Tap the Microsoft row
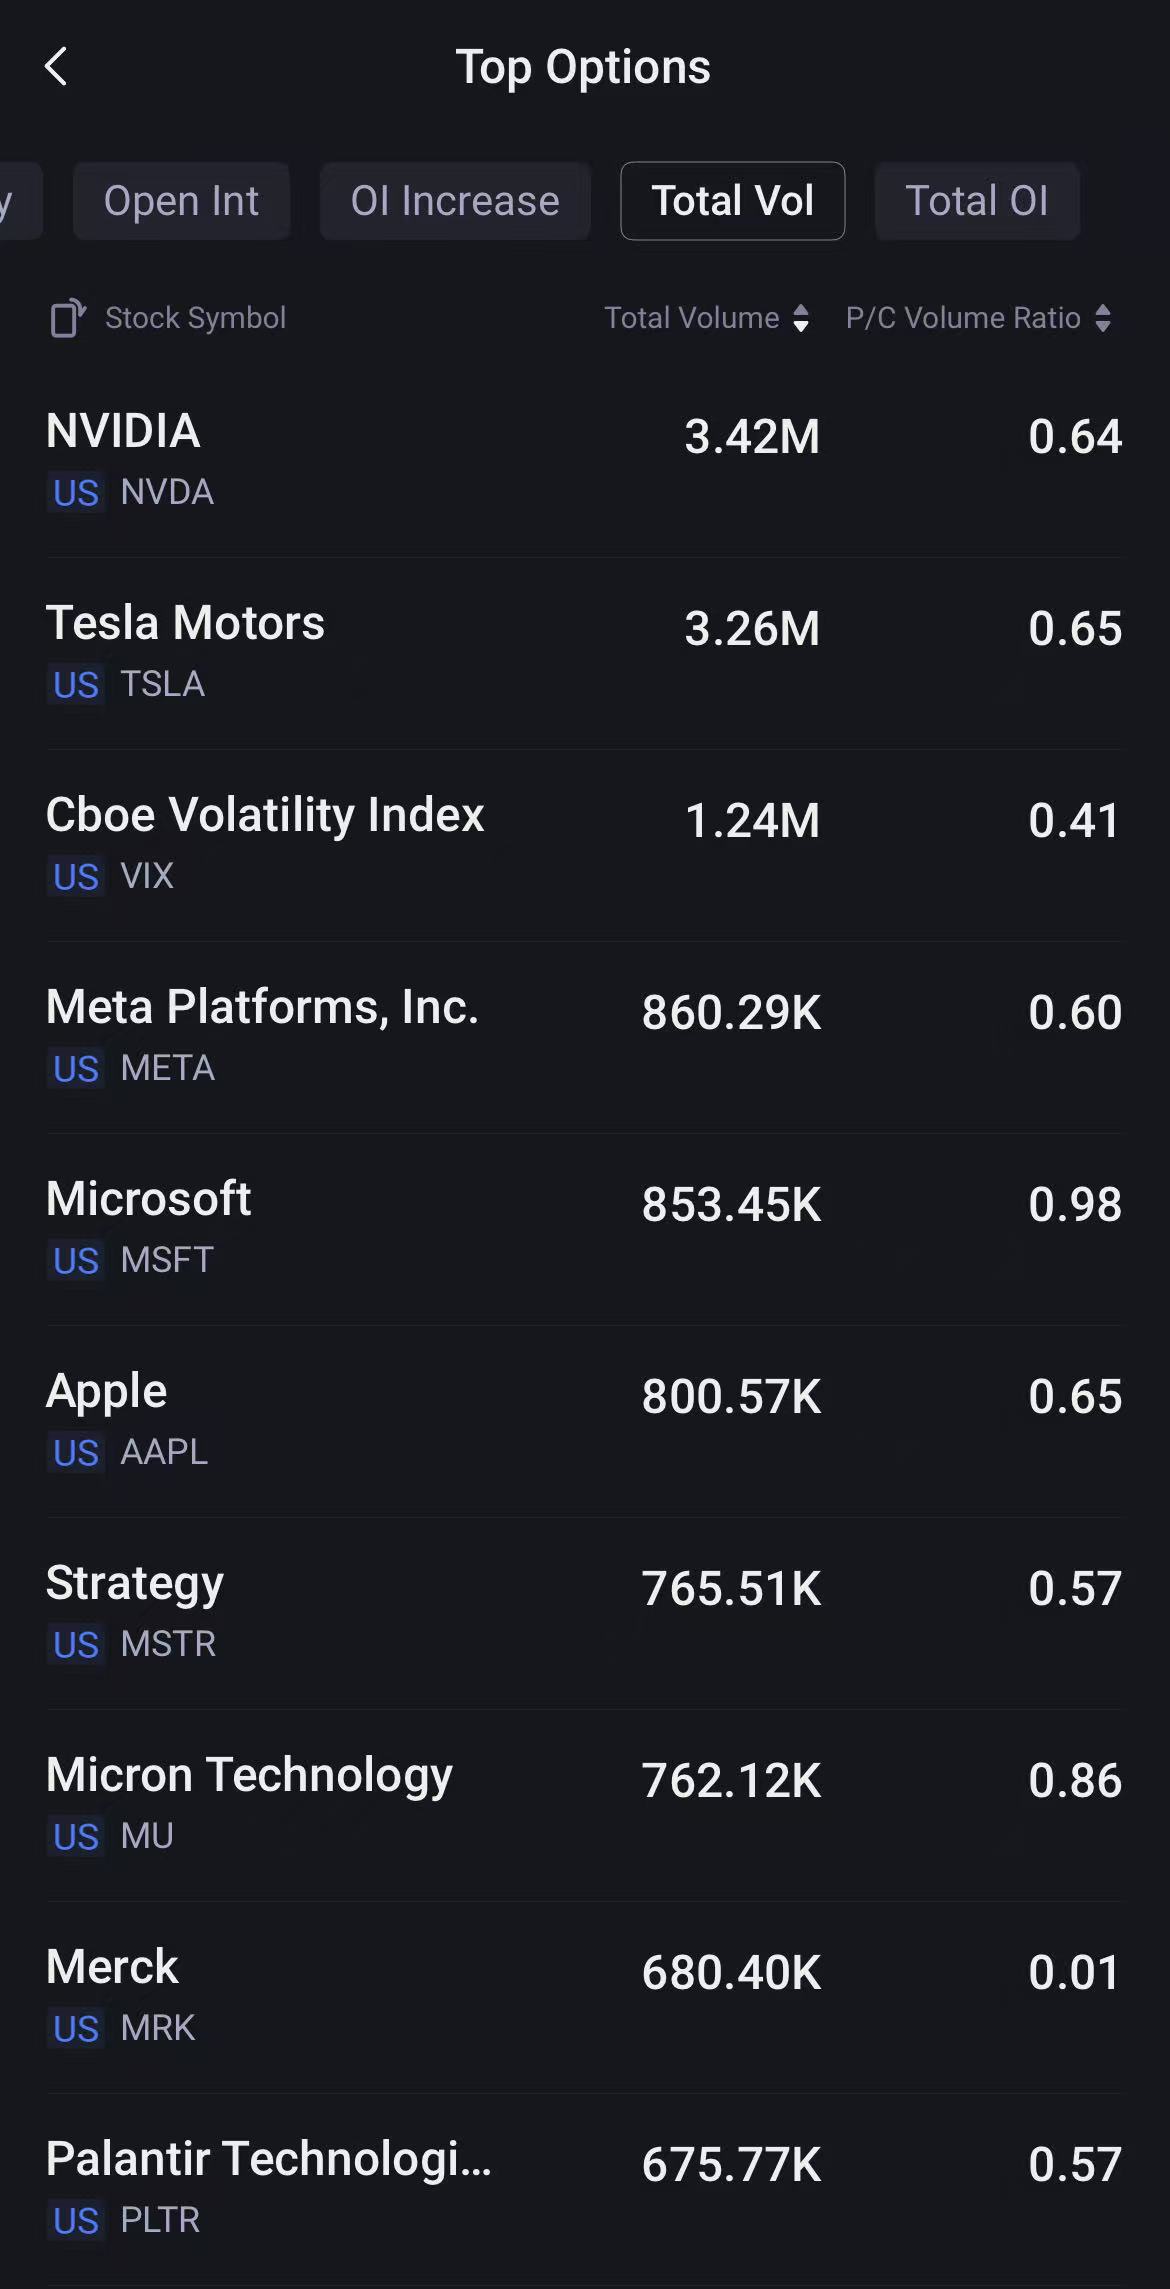1170x2289 pixels. 584,1228
